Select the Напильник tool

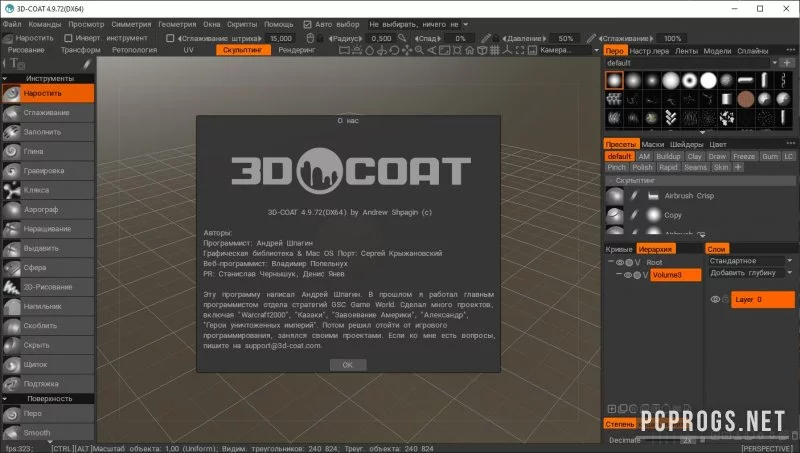click(48, 307)
